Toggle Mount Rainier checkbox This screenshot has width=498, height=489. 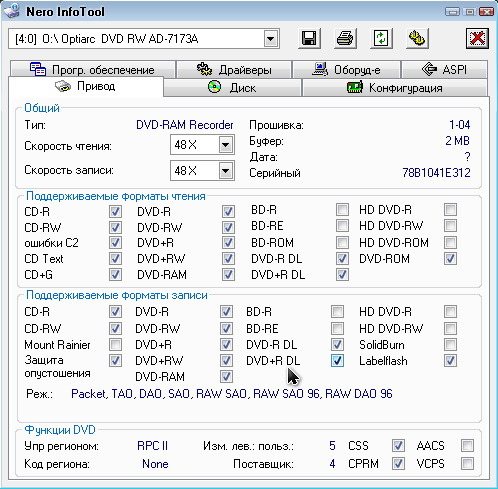tap(115, 344)
